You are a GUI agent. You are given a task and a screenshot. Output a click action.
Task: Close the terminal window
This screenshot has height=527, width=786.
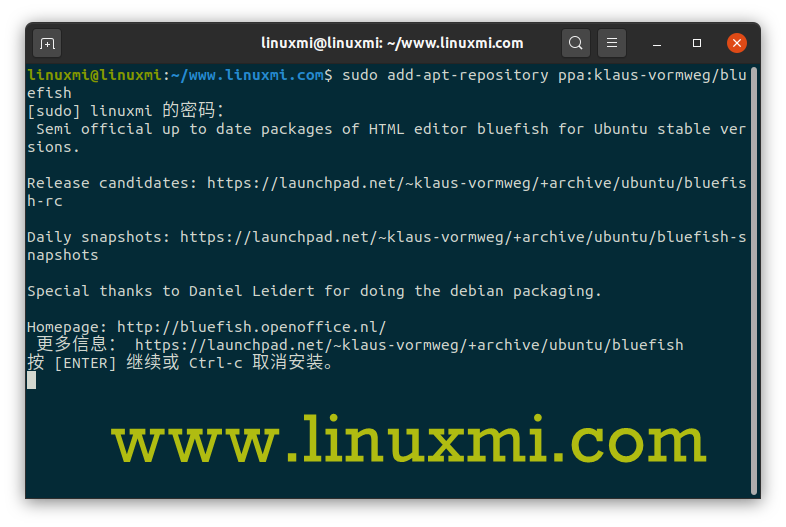tap(737, 43)
